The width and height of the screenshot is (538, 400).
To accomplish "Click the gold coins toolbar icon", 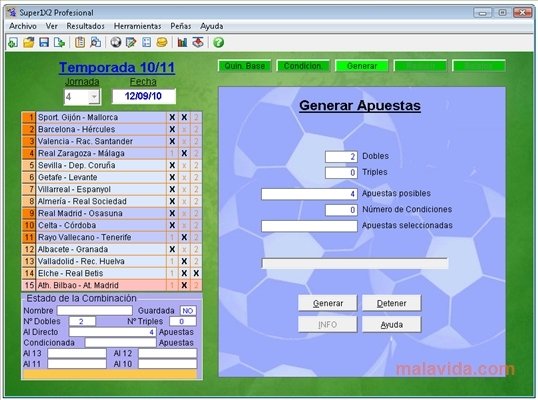I will pyautogui.click(x=162, y=43).
